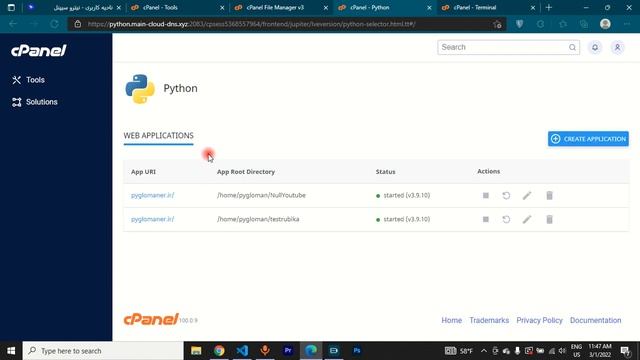Open the tab actions menu icon
Image resolution: width=640 pixels, height=360 pixels.
(x=11, y=7)
